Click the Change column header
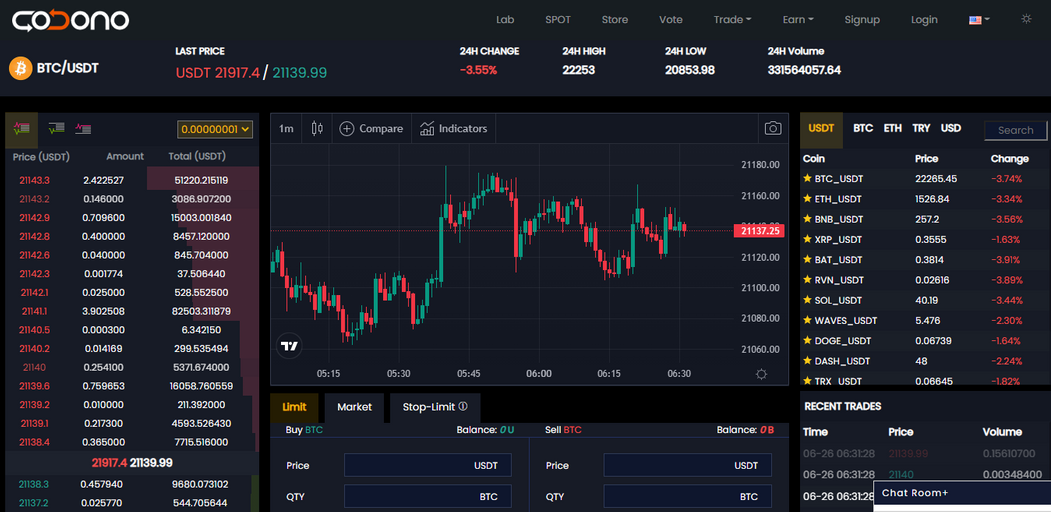Viewport: 1051px width, 512px height. tap(1009, 159)
